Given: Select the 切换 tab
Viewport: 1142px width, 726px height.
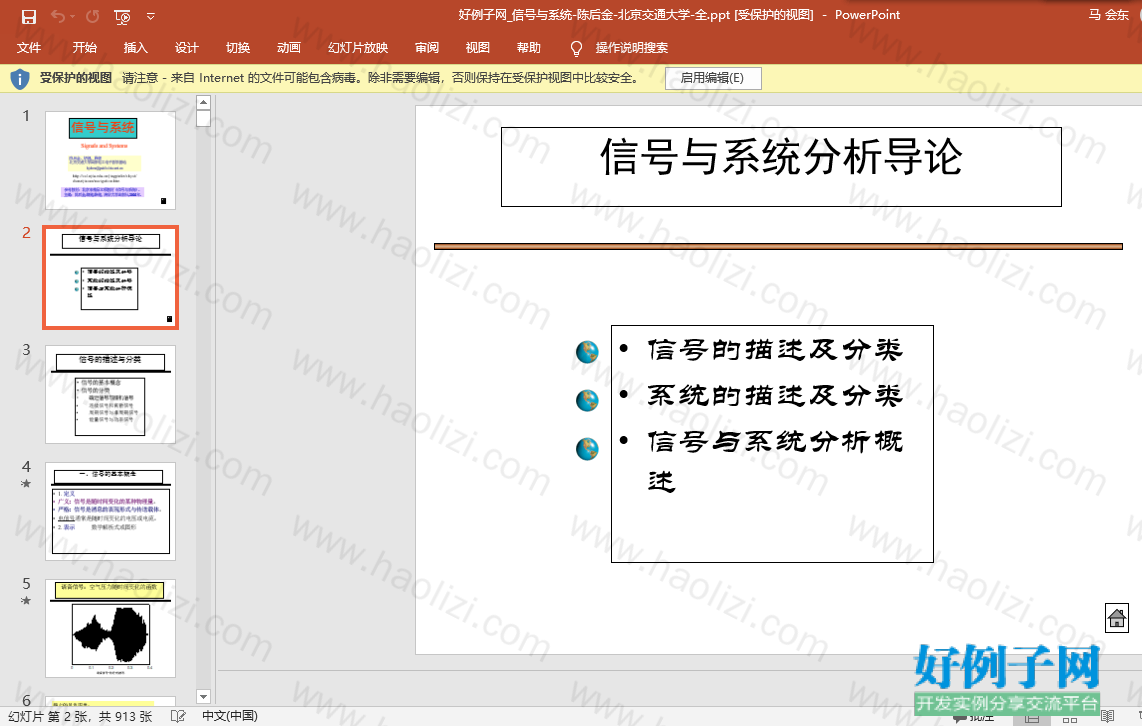Looking at the screenshot, I should (x=237, y=47).
